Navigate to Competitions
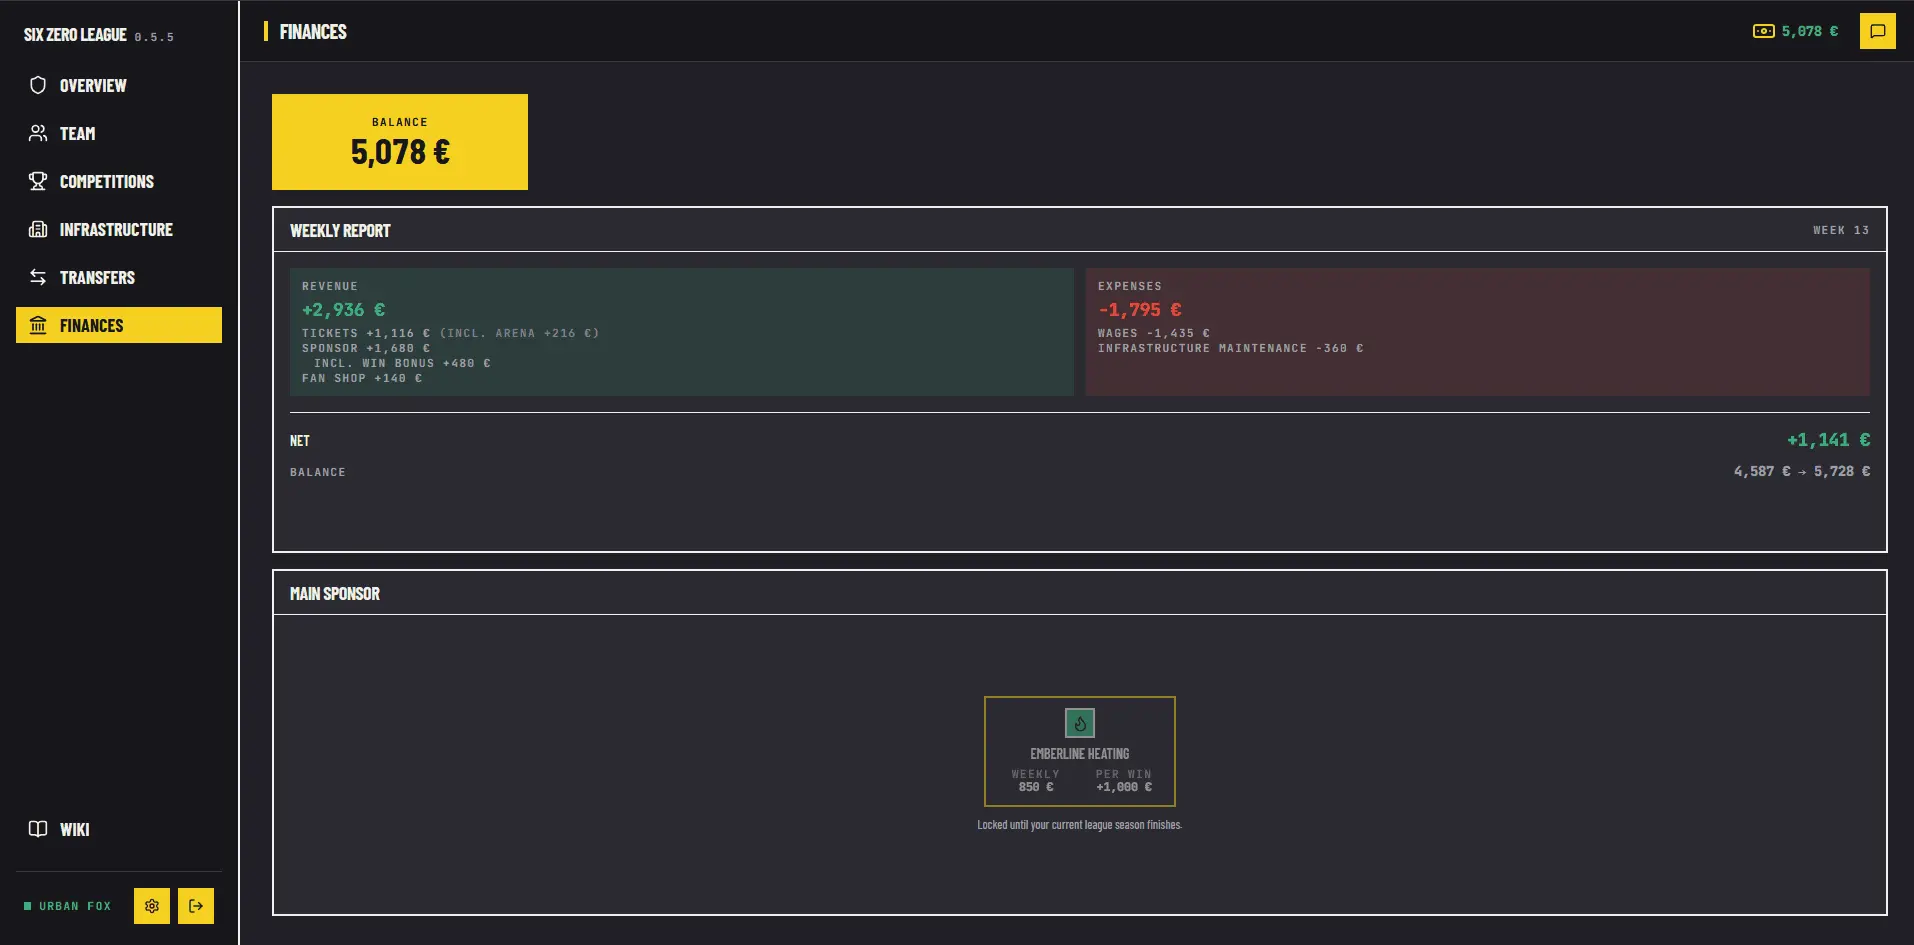The width and height of the screenshot is (1914, 945). tap(119, 181)
